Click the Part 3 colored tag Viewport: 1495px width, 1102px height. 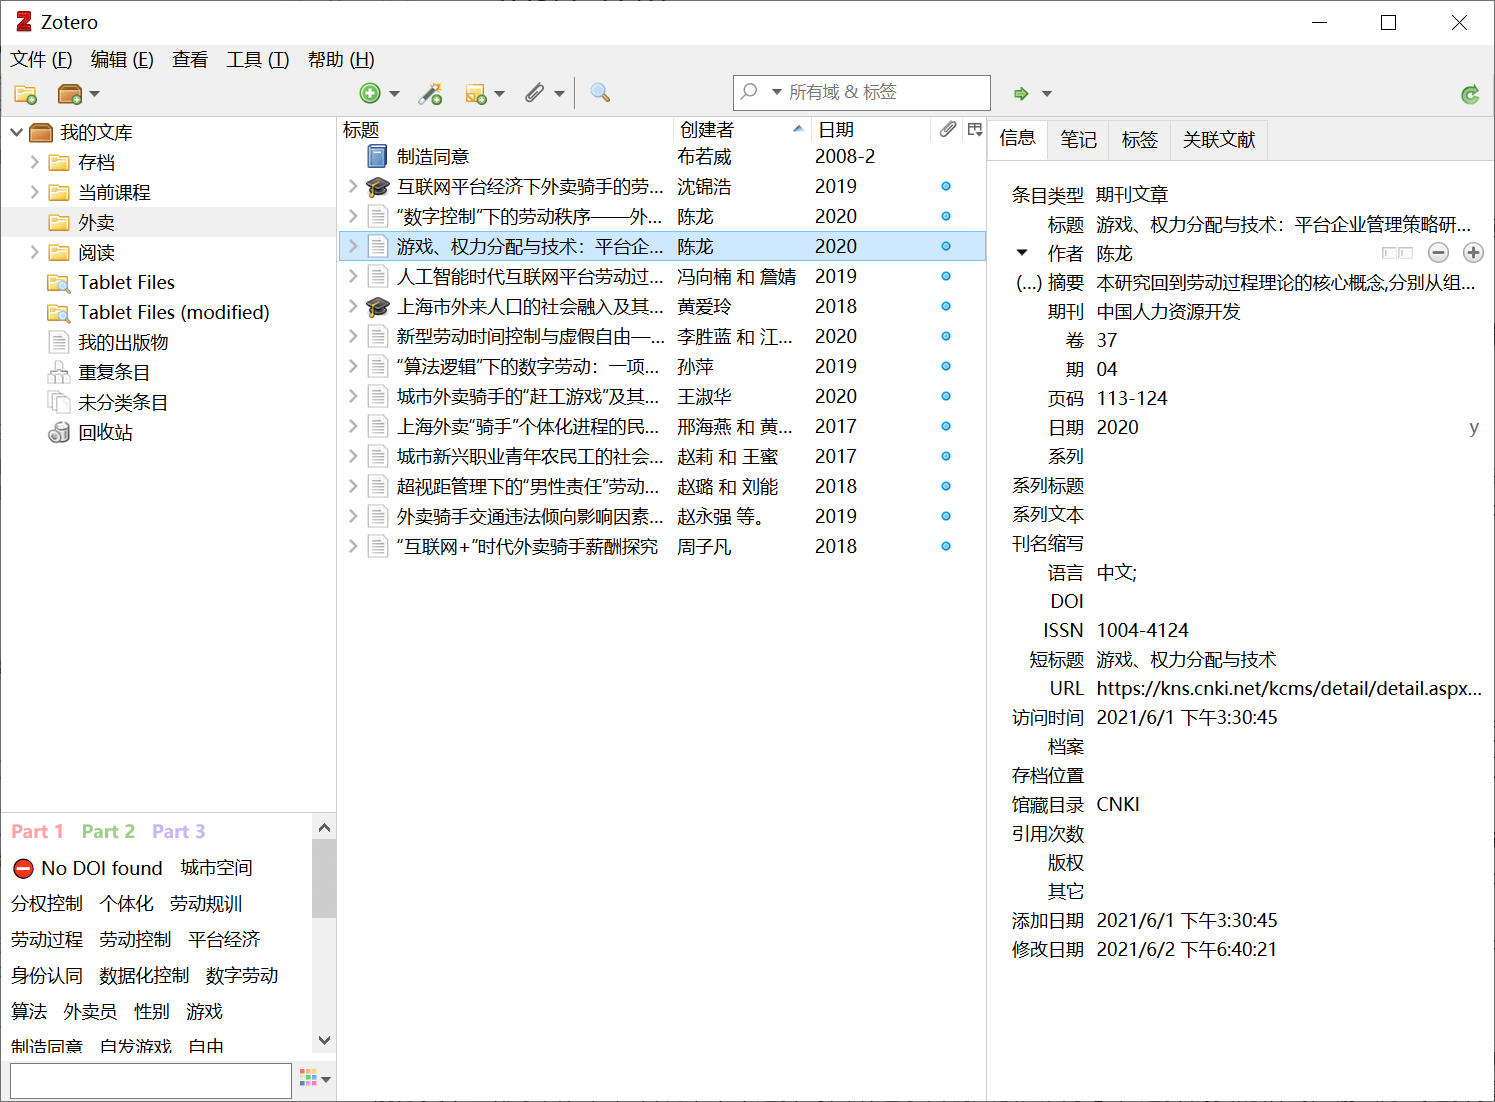pos(178,832)
